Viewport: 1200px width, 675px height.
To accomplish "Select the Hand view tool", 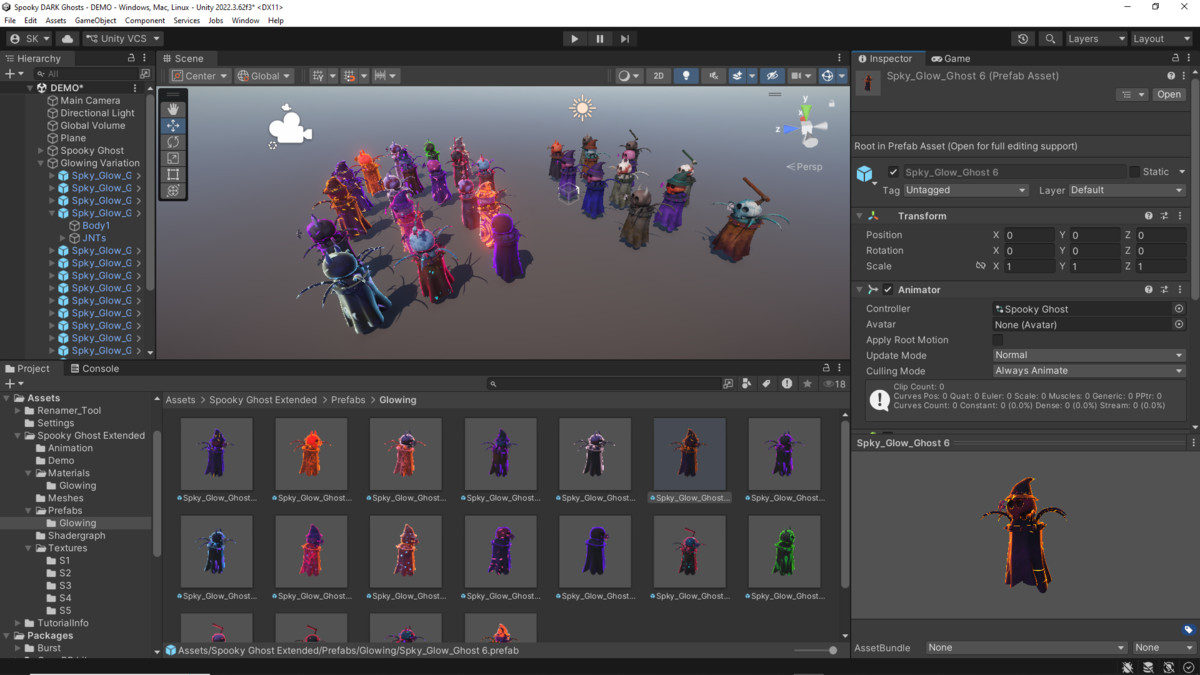I will pyautogui.click(x=174, y=109).
